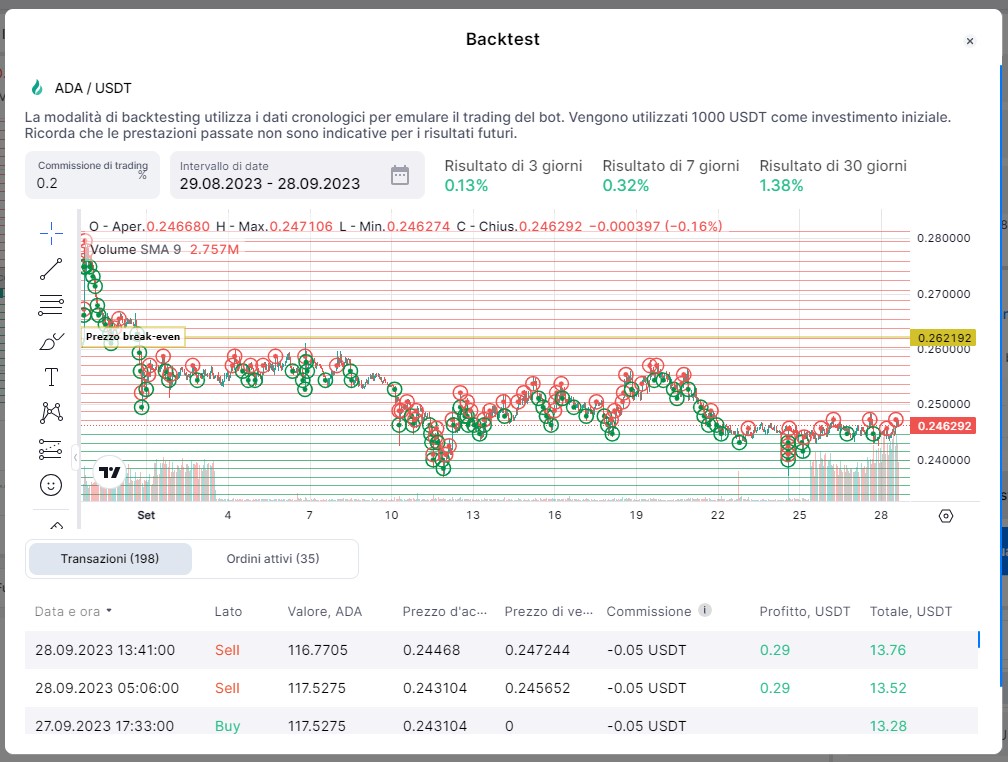Click the 13 date label on time axis
The height and width of the screenshot is (762, 1008).
tap(472, 515)
